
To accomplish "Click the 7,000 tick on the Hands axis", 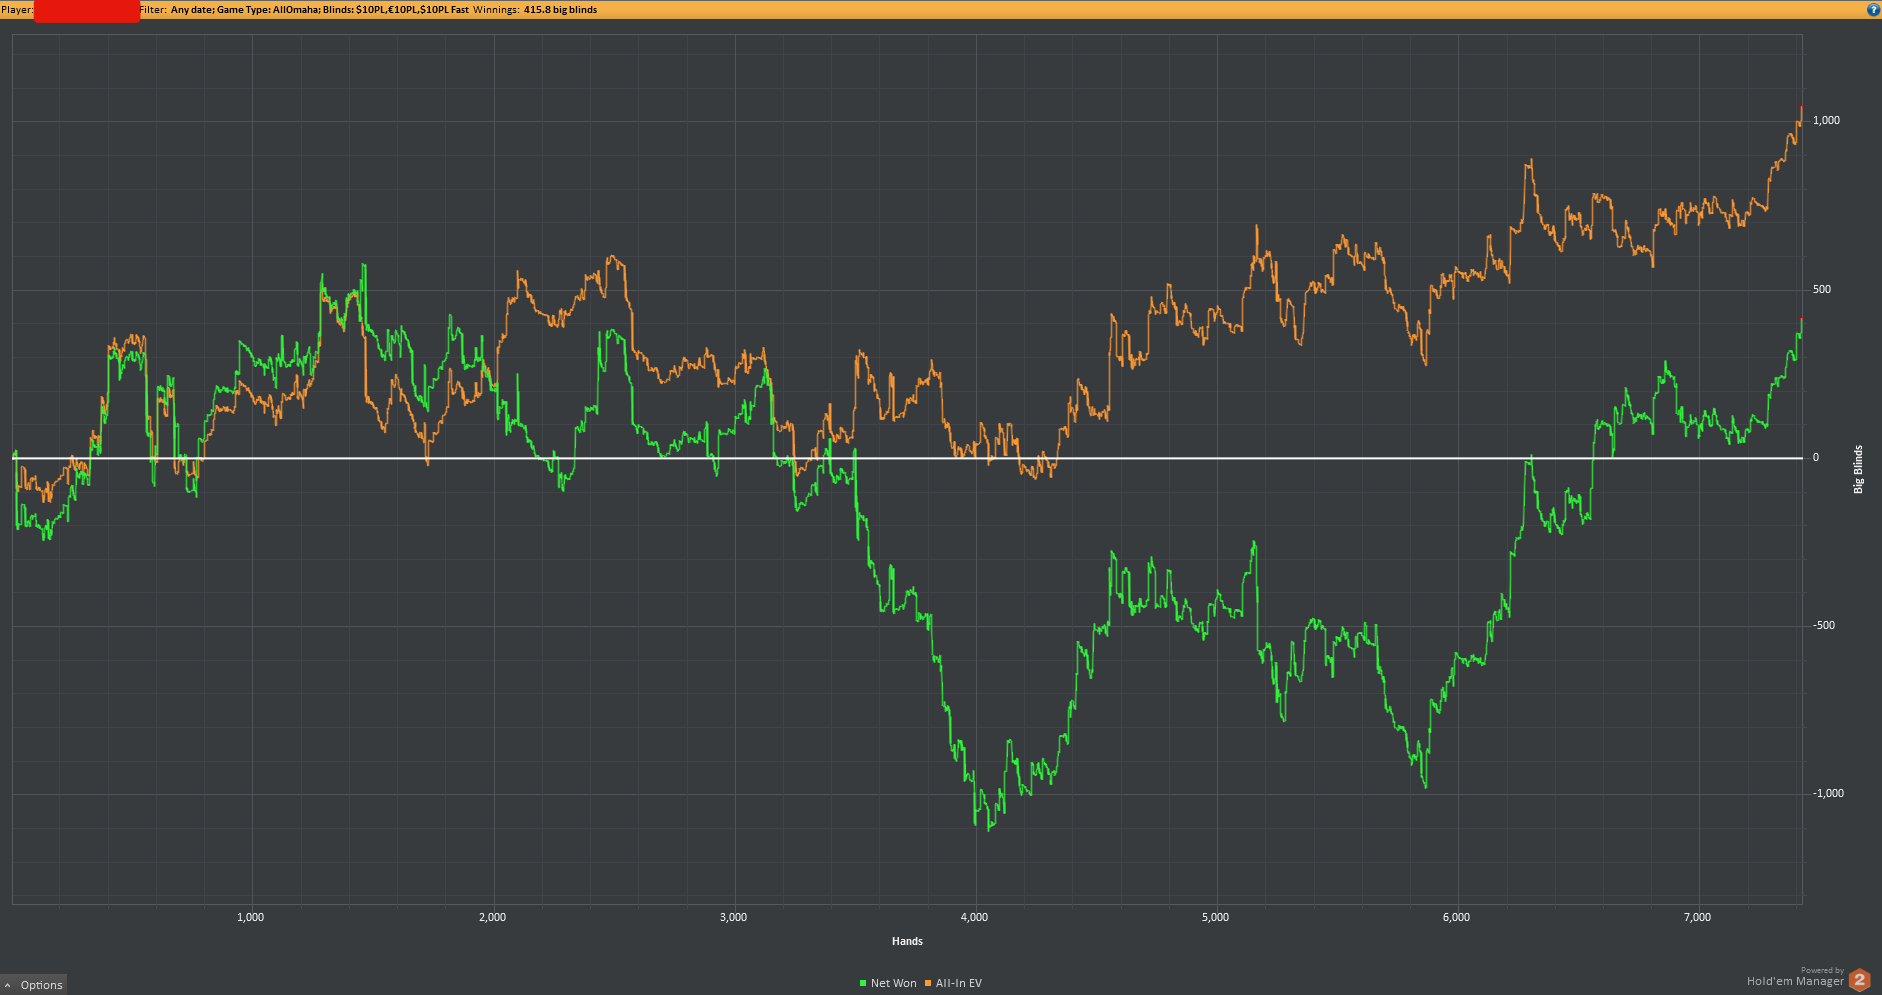I will coord(1698,917).
